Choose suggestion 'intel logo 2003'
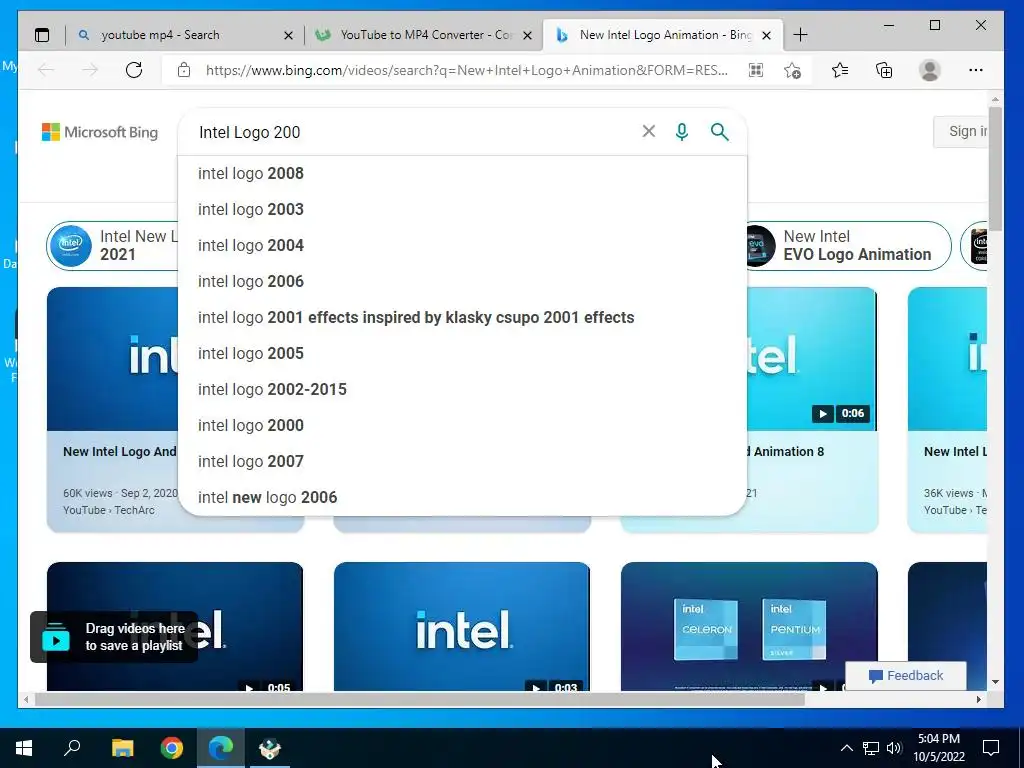Image resolution: width=1024 pixels, height=768 pixels. (462, 210)
